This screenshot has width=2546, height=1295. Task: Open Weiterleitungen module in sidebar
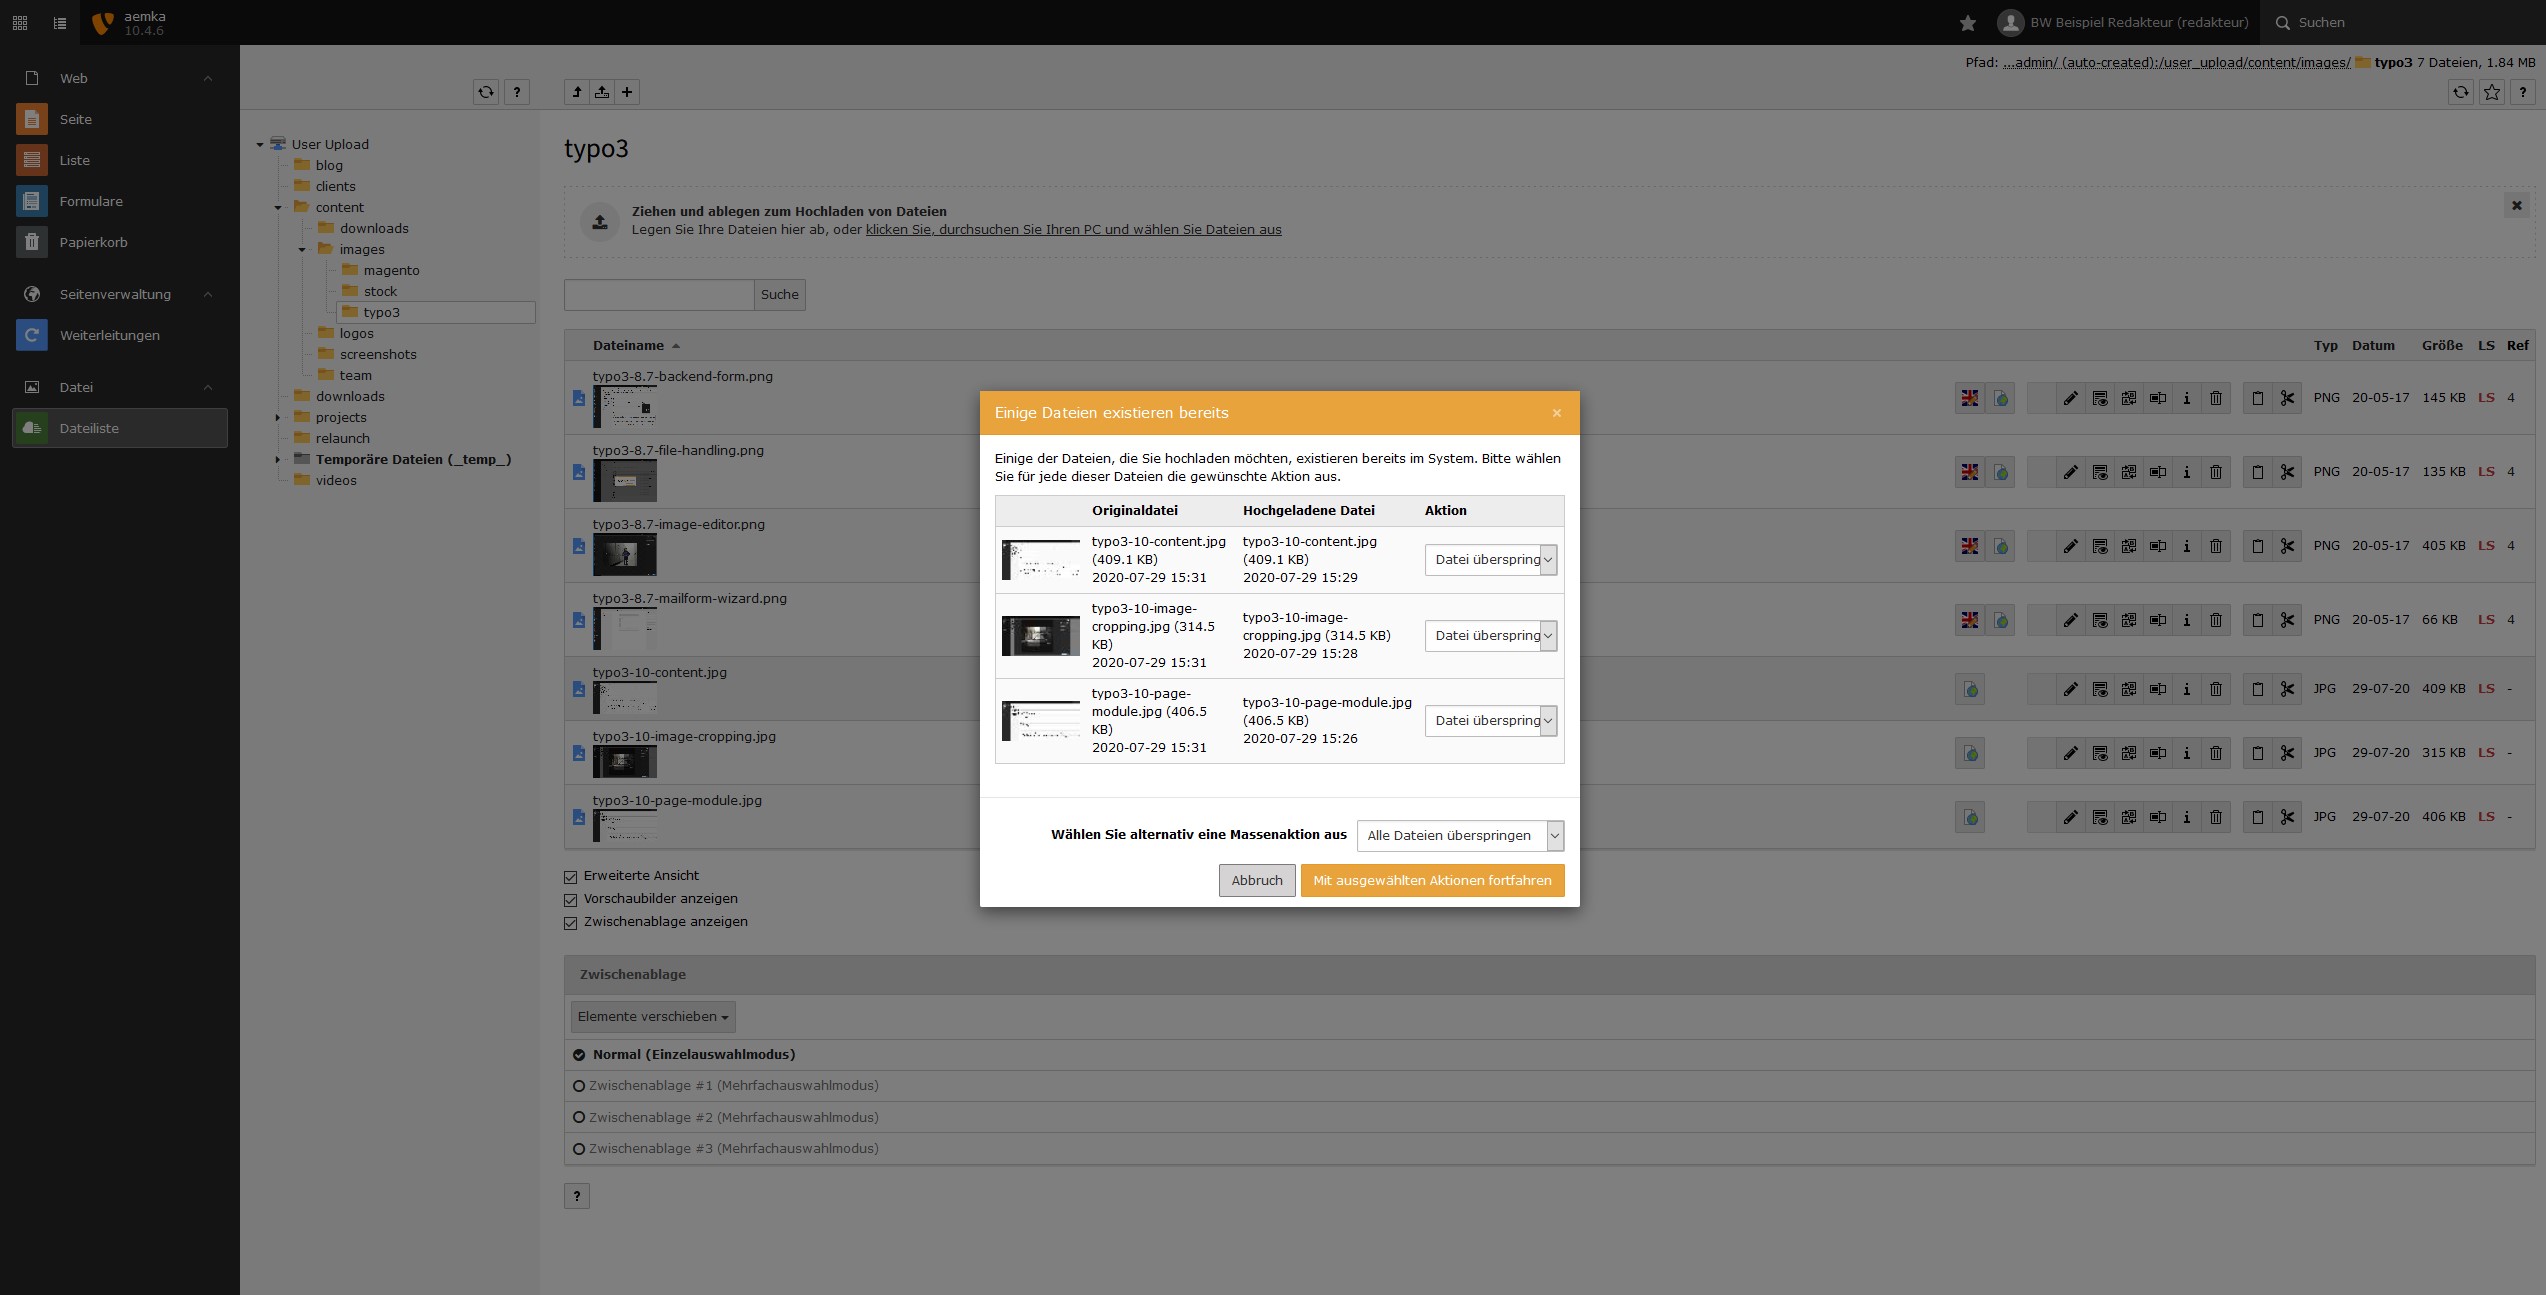[x=109, y=335]
